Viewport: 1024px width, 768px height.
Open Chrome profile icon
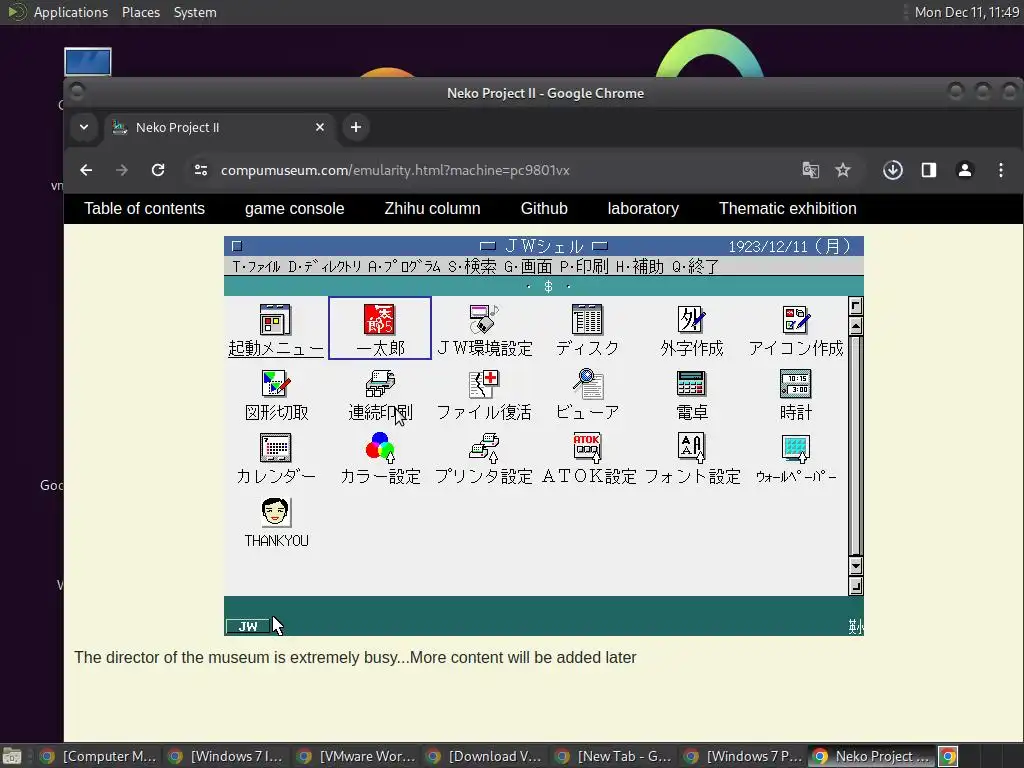coord(965,170)
